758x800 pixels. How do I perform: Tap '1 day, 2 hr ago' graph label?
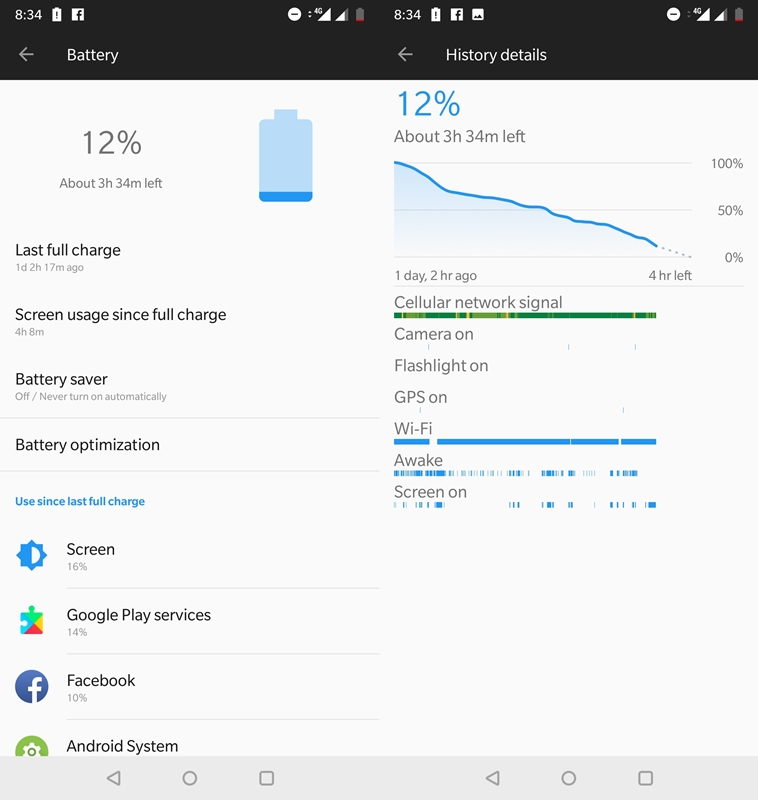pyautogui.click(x=436, y=276)
